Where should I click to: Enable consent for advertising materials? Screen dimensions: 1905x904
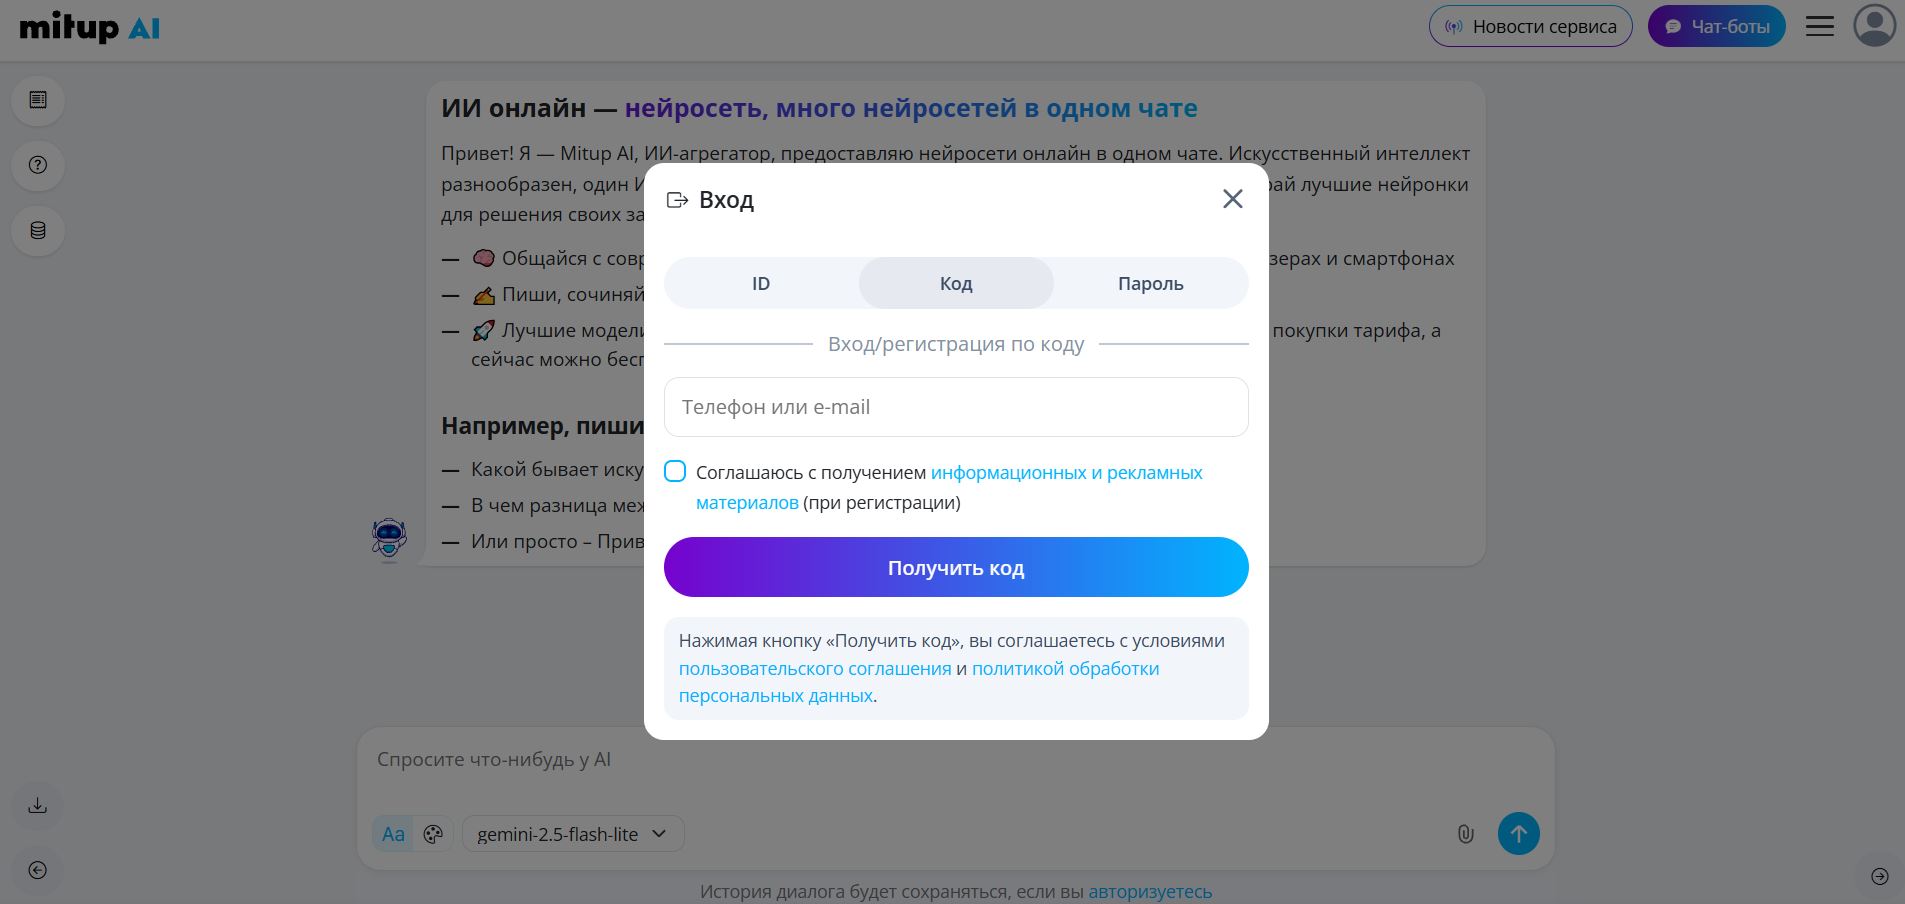(675, 471)
